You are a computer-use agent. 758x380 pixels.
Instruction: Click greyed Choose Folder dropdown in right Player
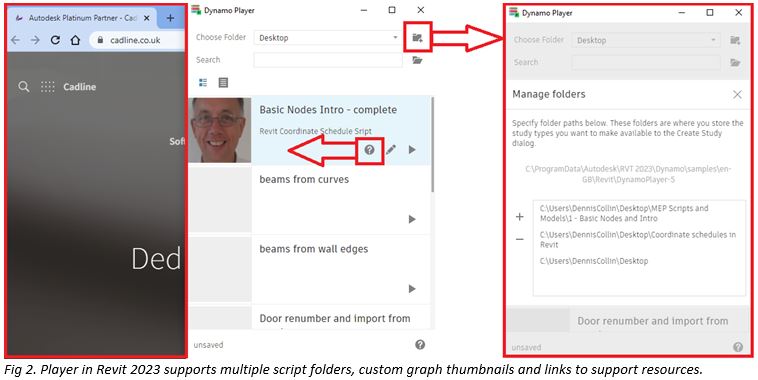(x=646, y=40)
